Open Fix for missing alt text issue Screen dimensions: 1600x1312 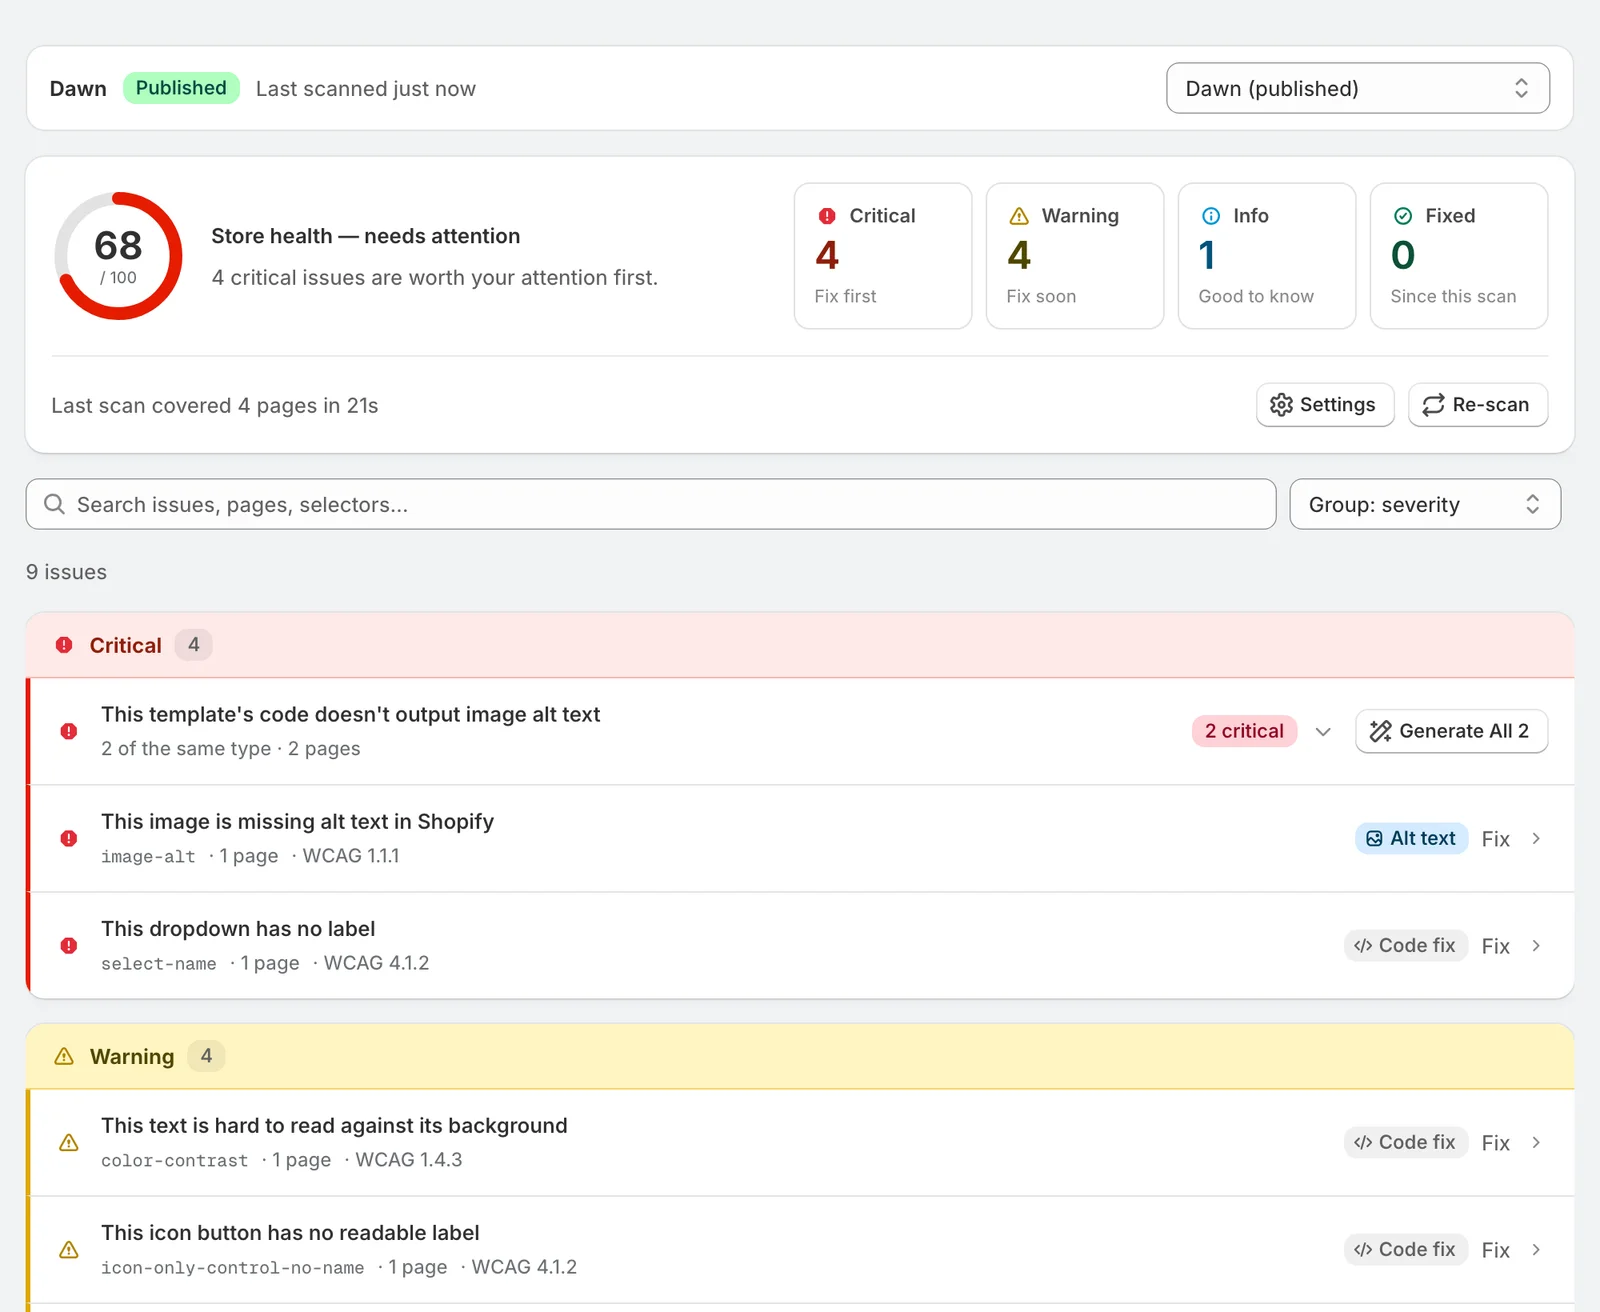[x=1495, y=839]
